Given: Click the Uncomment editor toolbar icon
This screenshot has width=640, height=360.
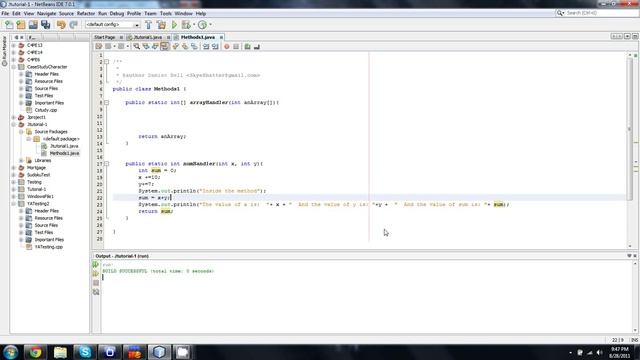Looking at the screenshot, I should point(257,47).
